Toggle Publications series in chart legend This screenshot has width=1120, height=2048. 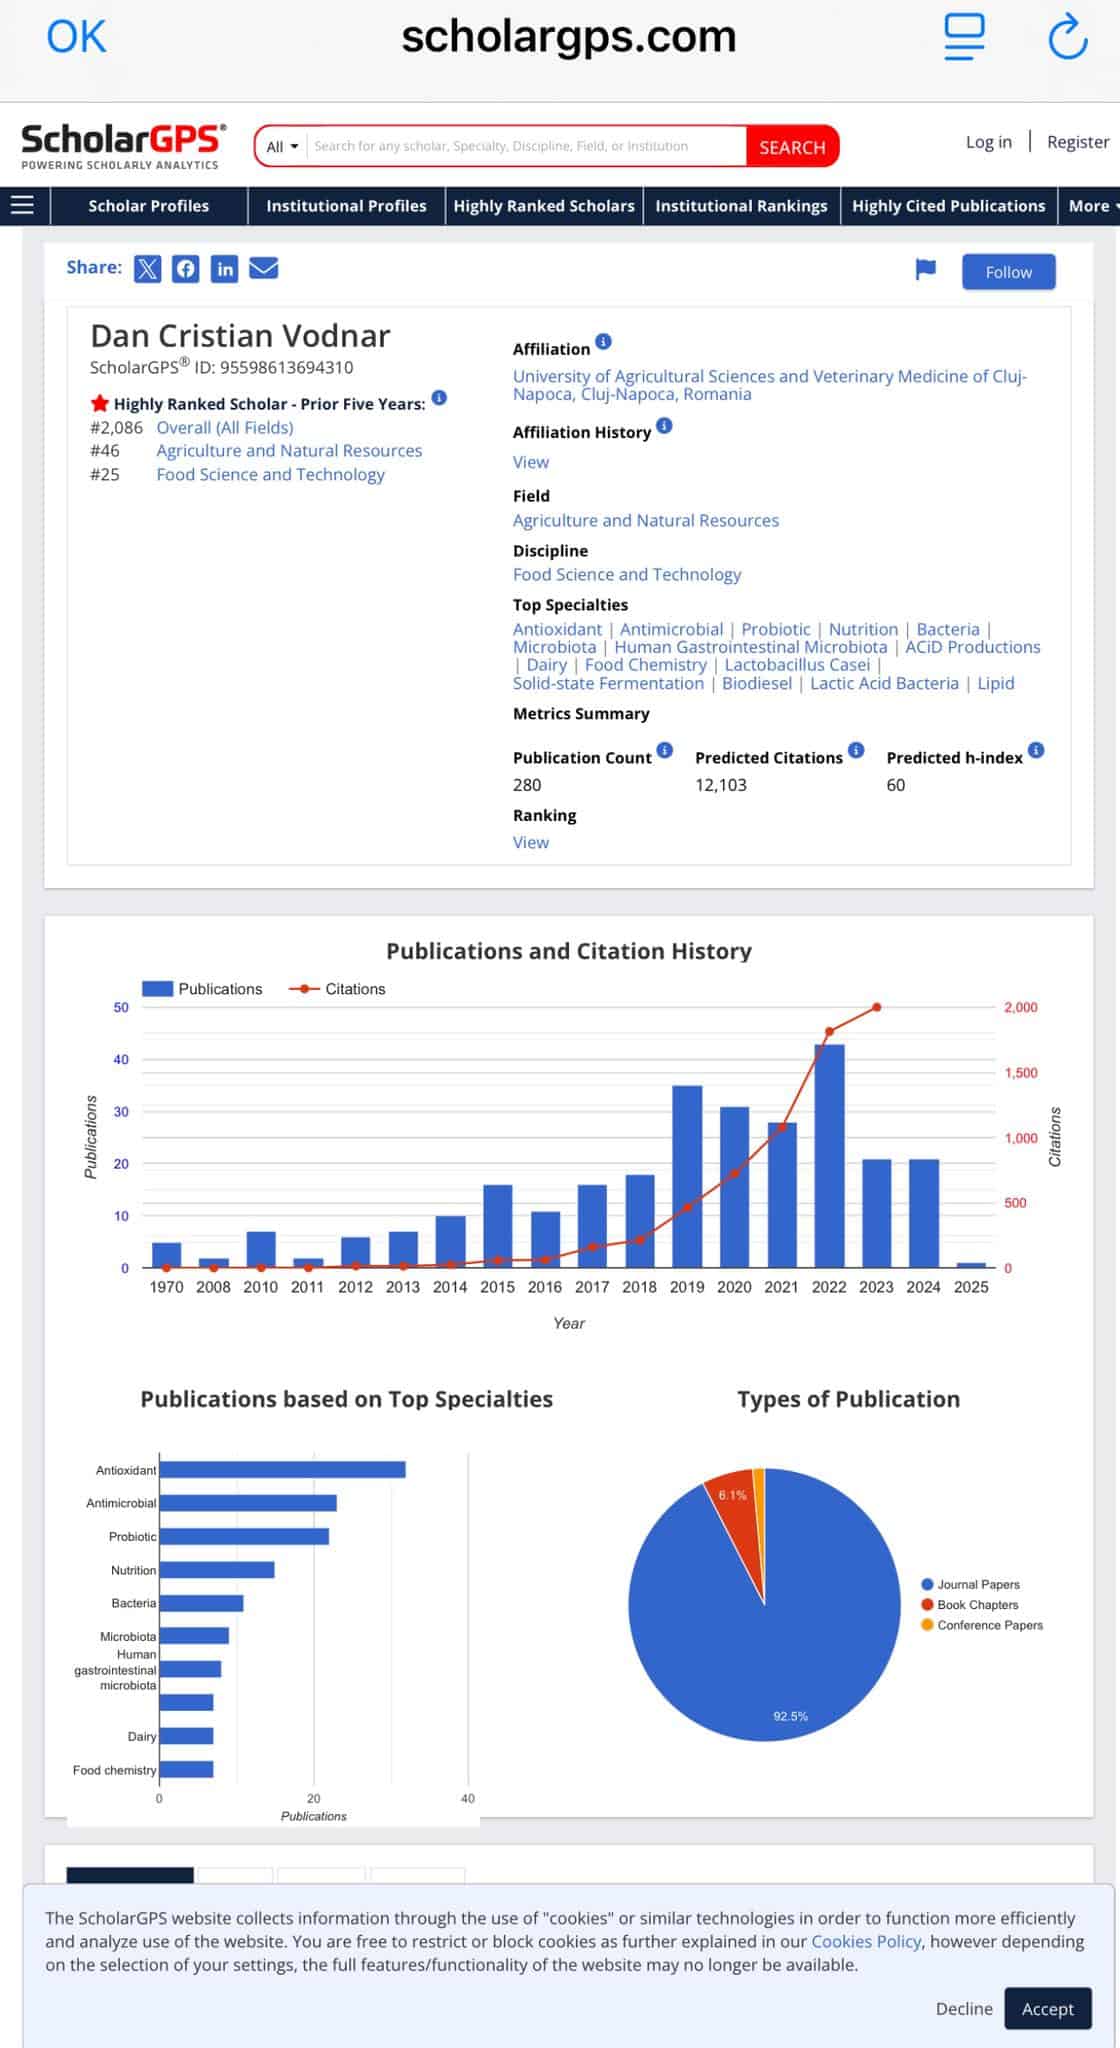pyautogui.click(x=203, y=989)
